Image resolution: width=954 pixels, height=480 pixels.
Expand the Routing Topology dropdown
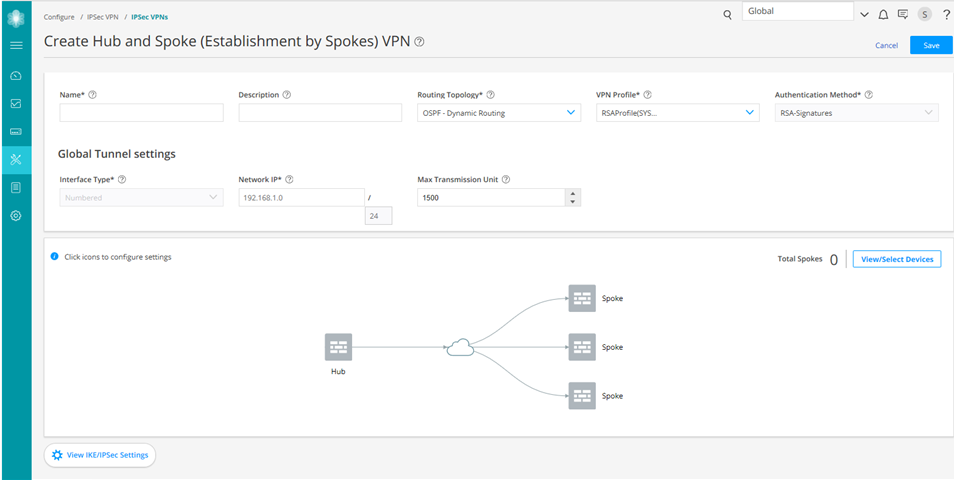point(571,113)
